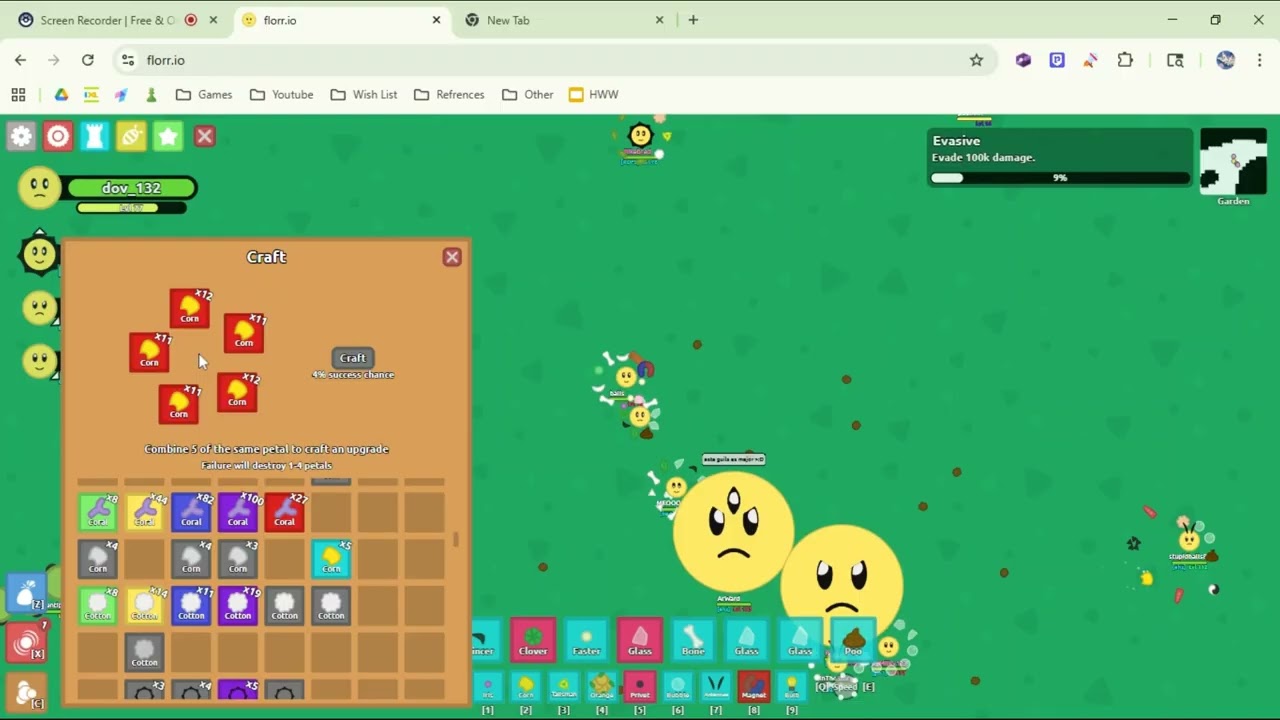Click the red X icon in game toolbar
Screen dimensions: 1280x720
tap(205, 136)
